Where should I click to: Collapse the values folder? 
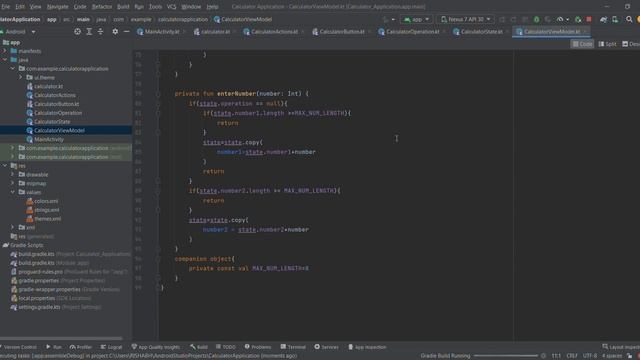(x=13, y=192)
